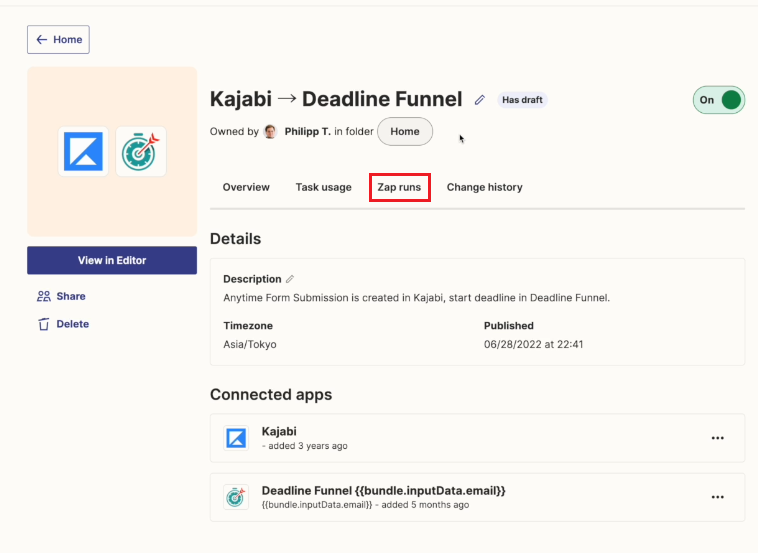Click the pencil icon next to Description
Viewport: 758px width, 553px height.
[290, 279]
